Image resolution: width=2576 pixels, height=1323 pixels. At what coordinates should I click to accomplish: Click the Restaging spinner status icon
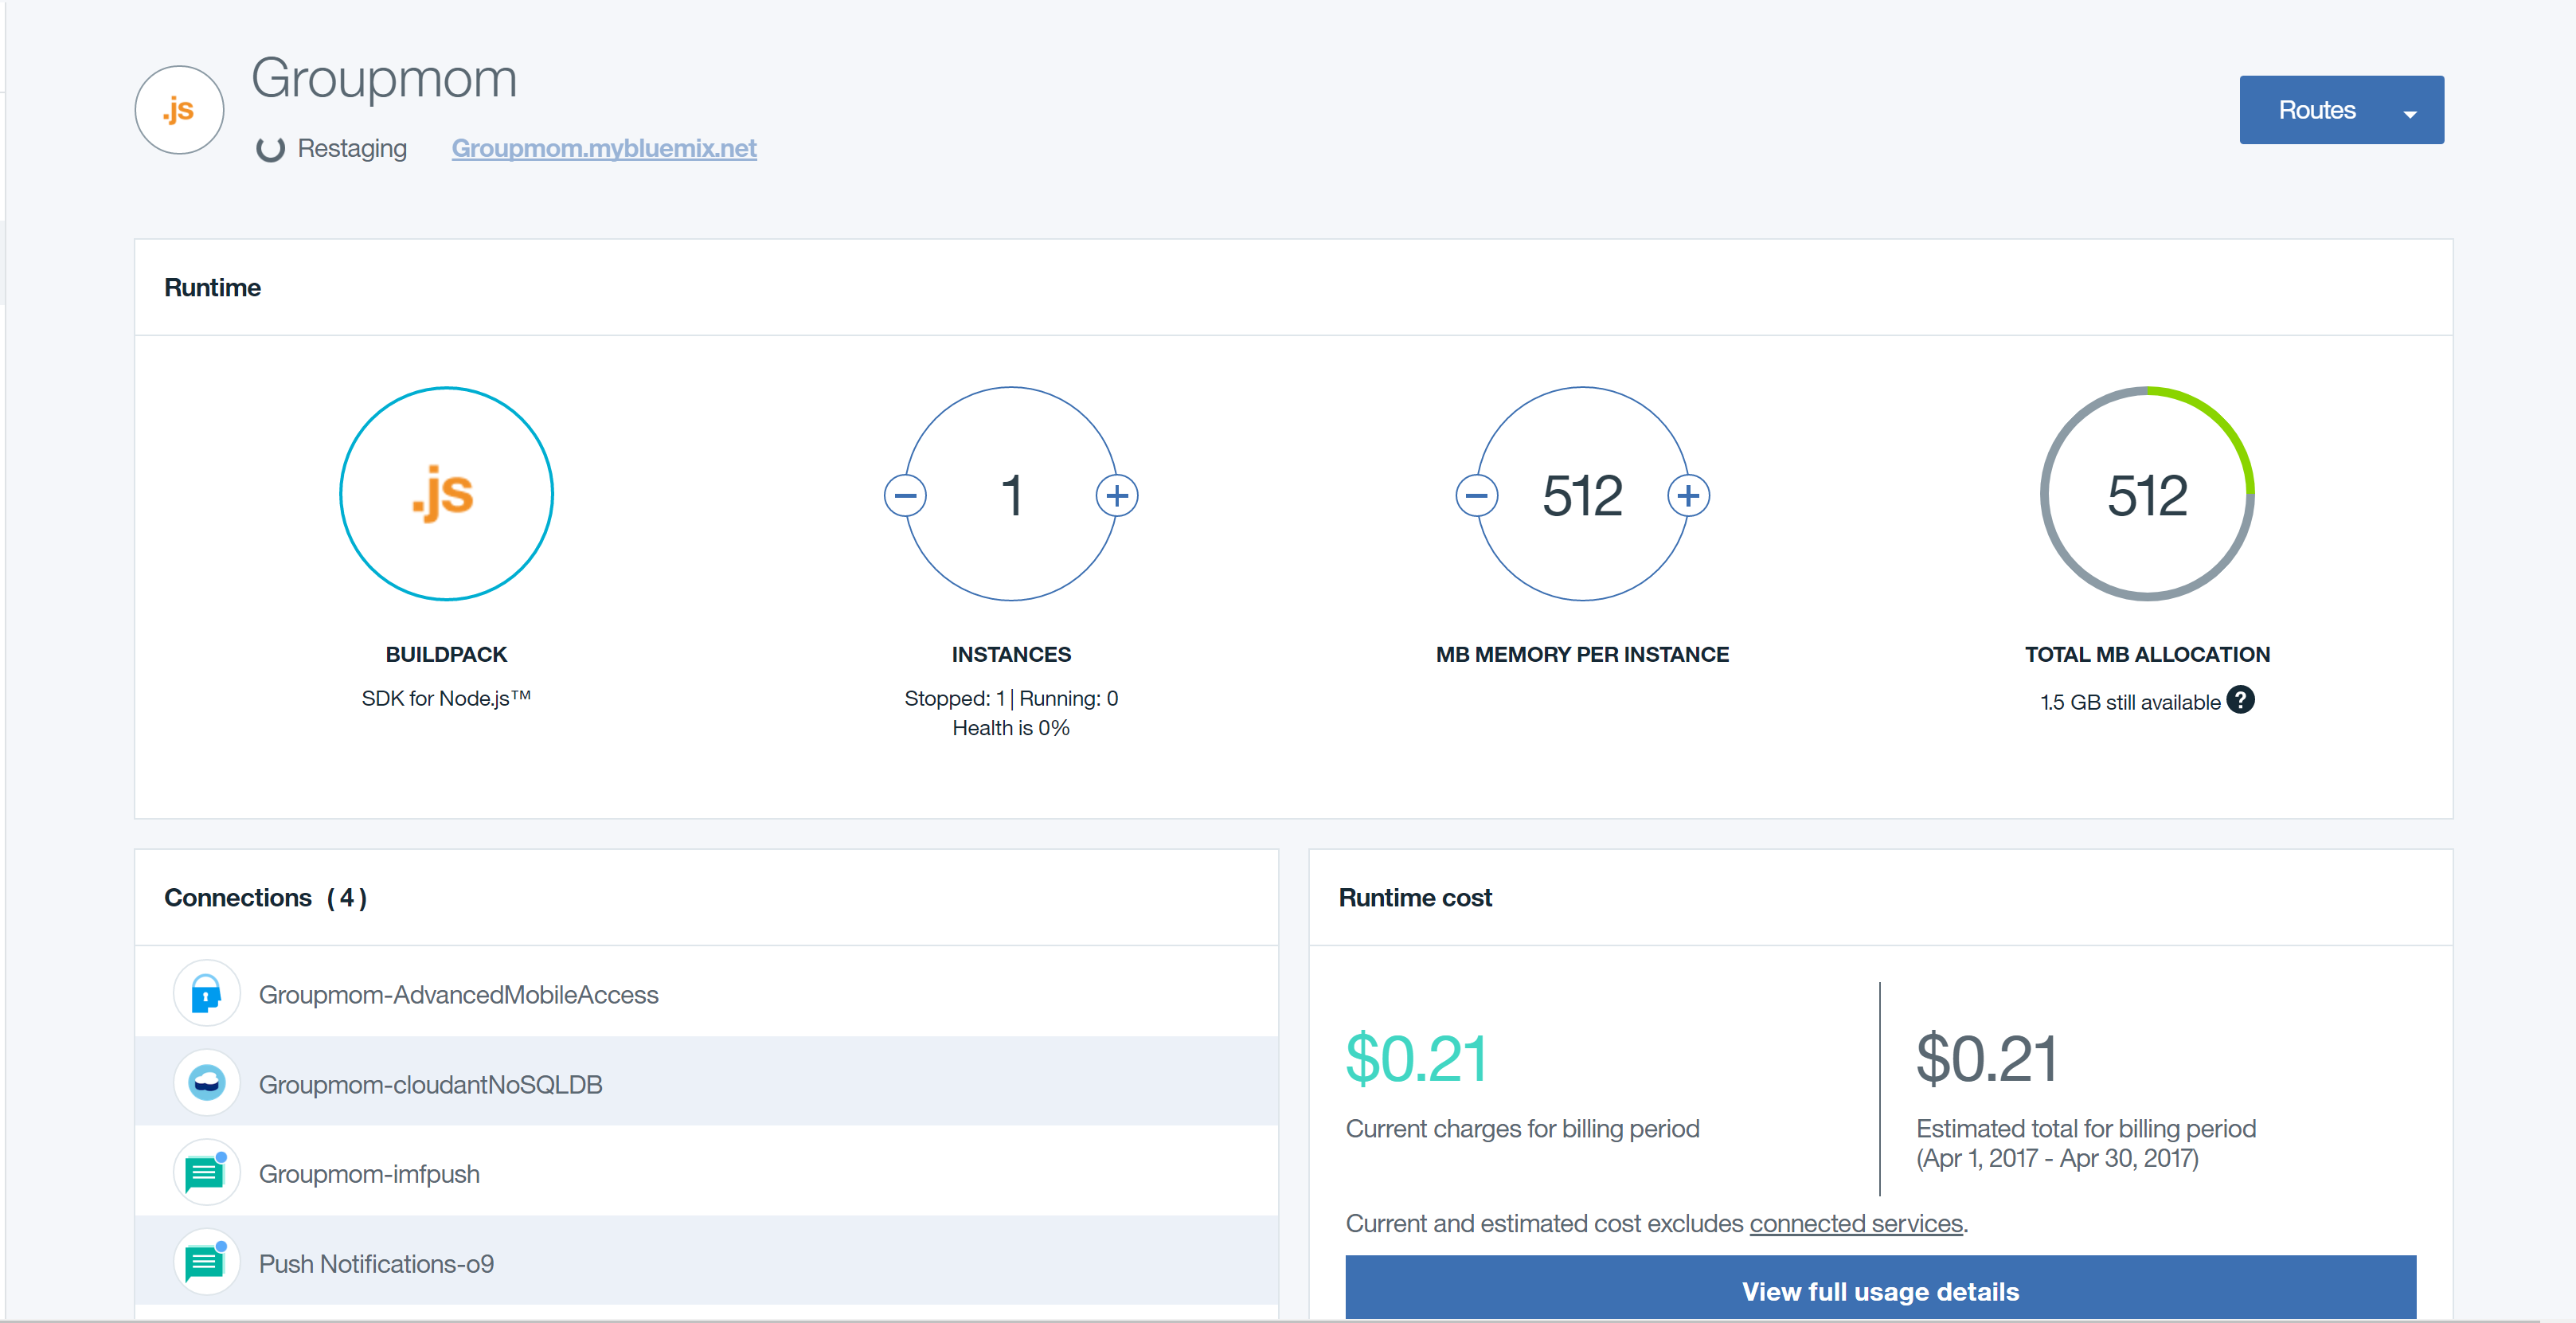tap(270, 149)
